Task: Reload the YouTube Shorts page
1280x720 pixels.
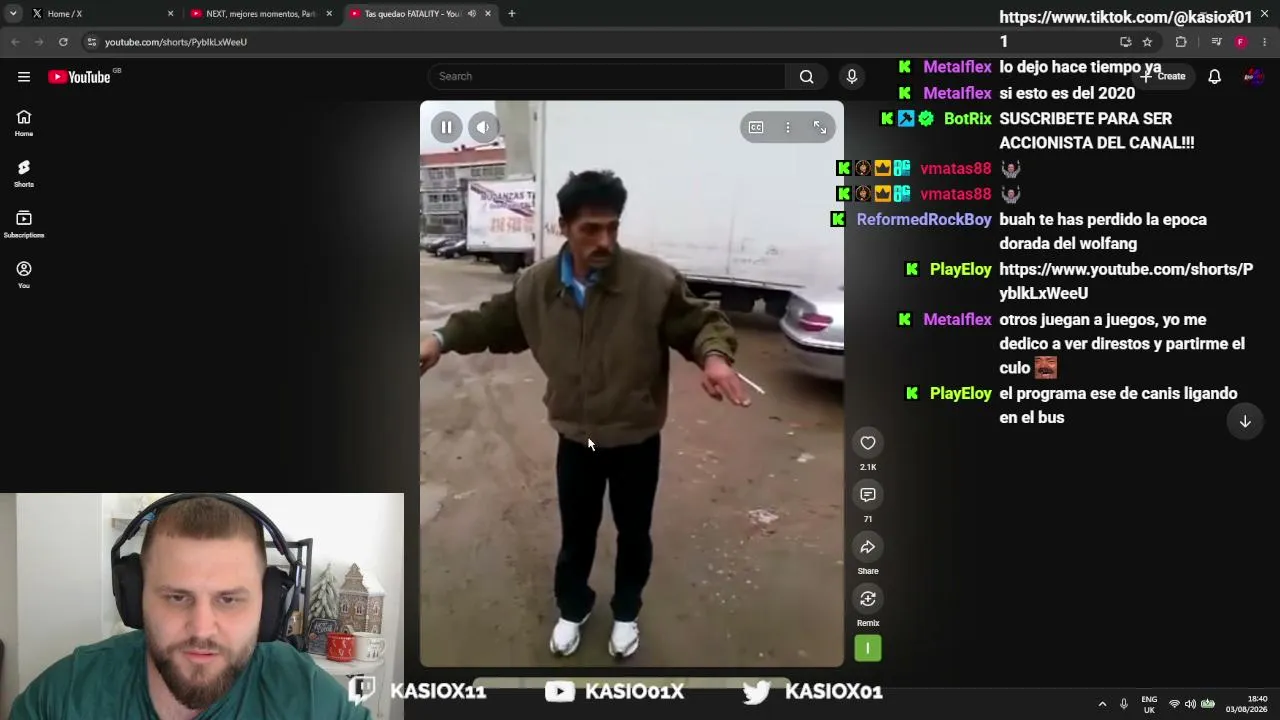Action: coord(63,42)
